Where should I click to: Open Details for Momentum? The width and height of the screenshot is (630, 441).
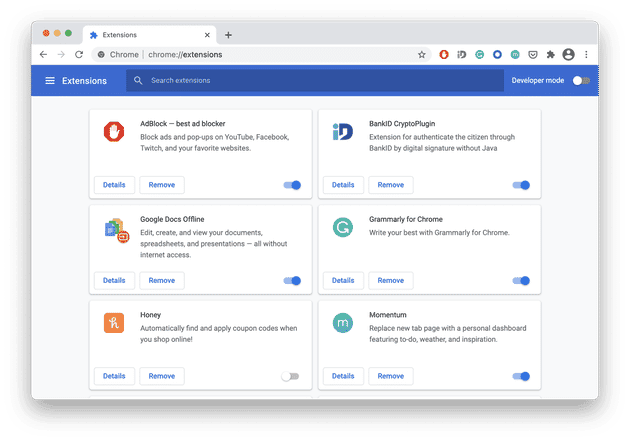pos(343,376)
